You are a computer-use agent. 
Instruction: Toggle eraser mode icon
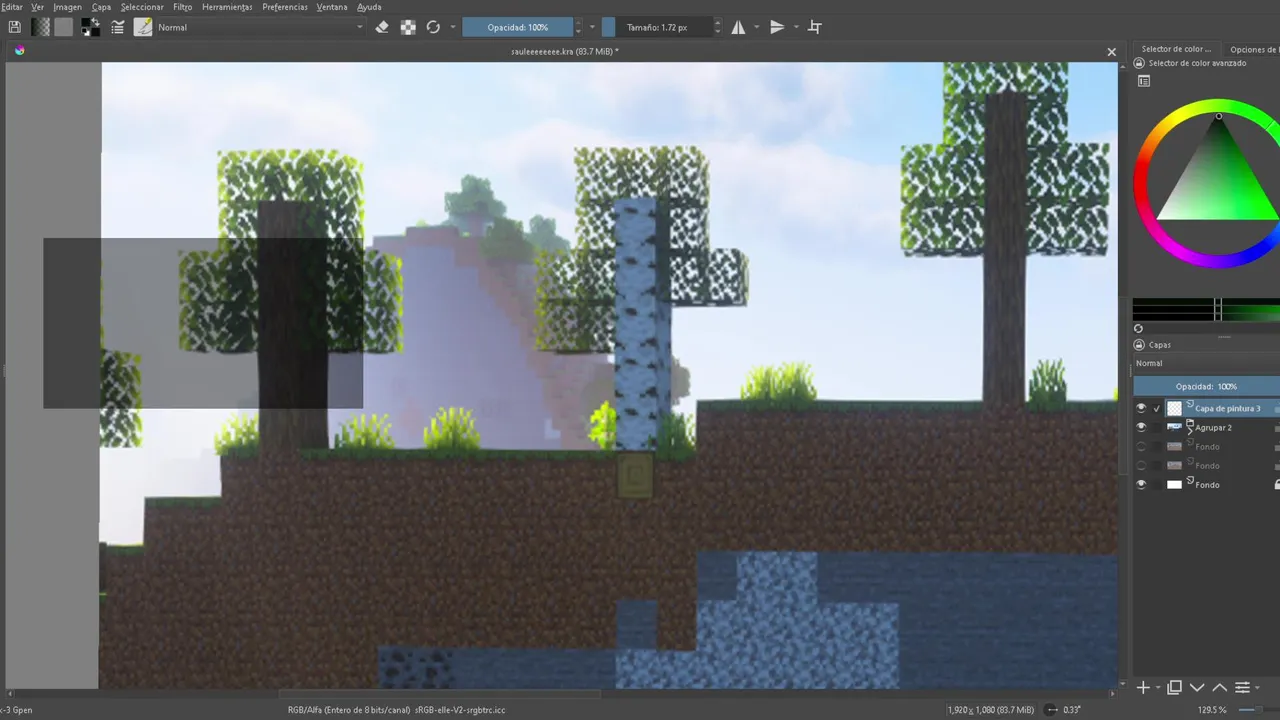[381, 28]
